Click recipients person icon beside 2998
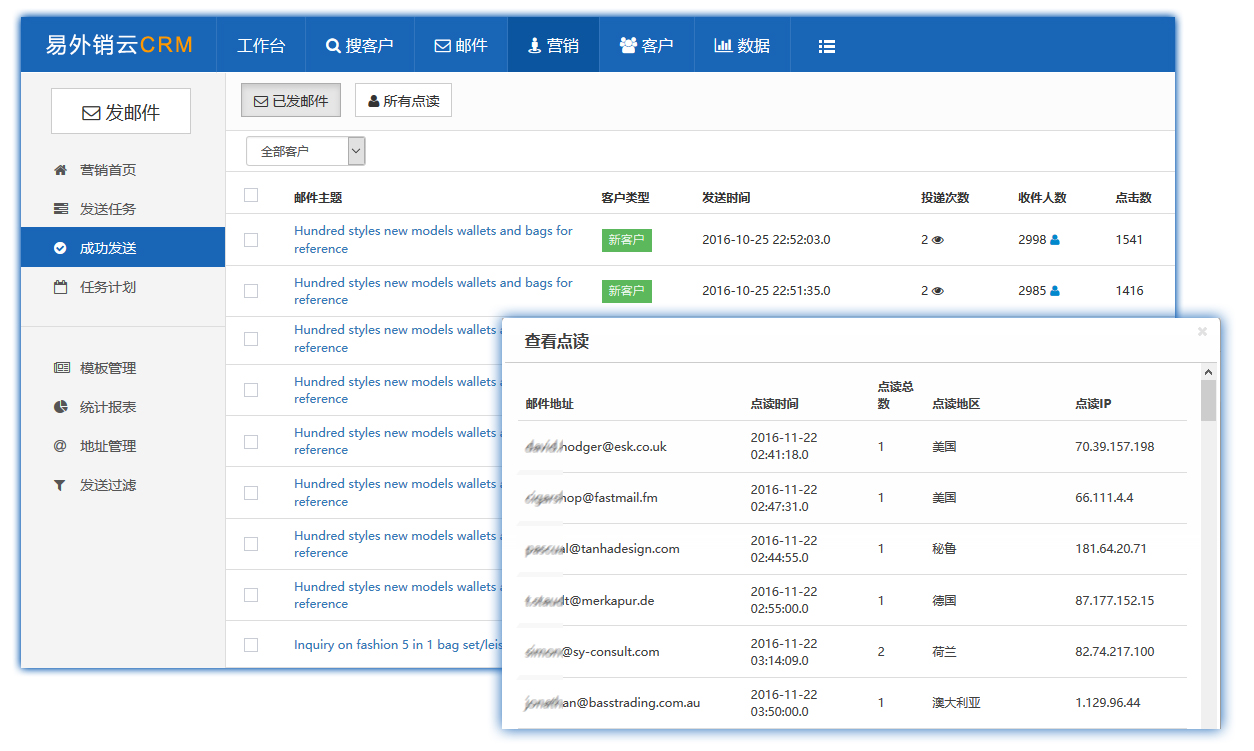The image size is (1254, 751). pyautogui.click(x=1055, y=240)
